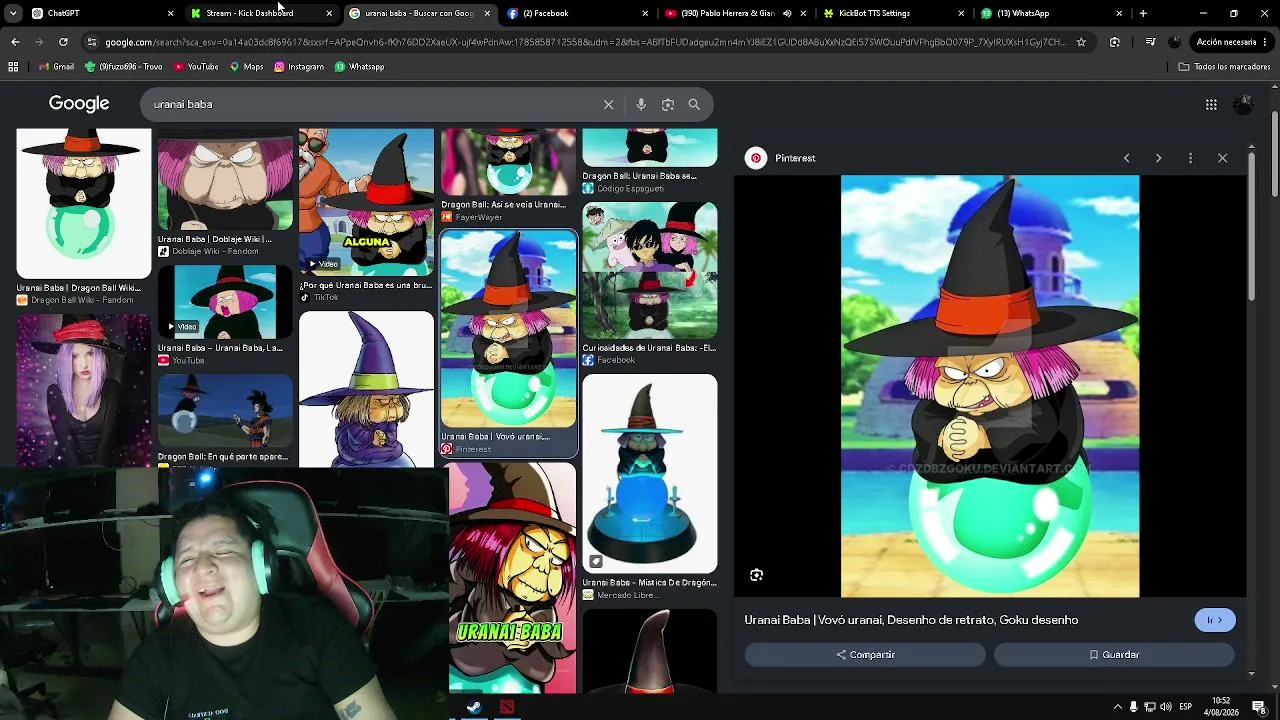This screenshot has width=1280, height=720.
Task: Show previous image in preview panel
Action: click(x=1126, y=158)
